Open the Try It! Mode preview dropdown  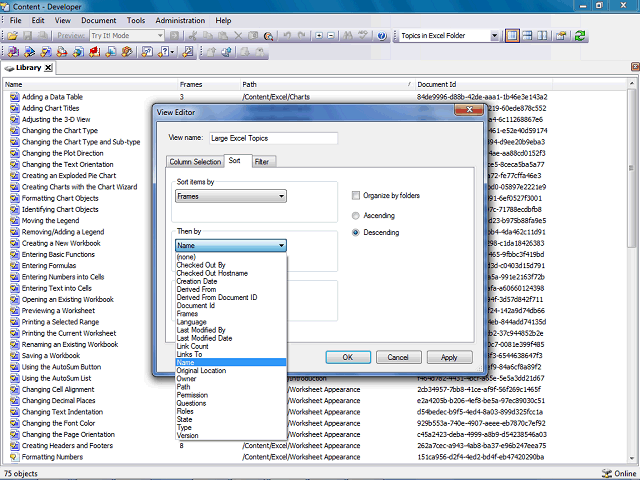coord(160,36)
